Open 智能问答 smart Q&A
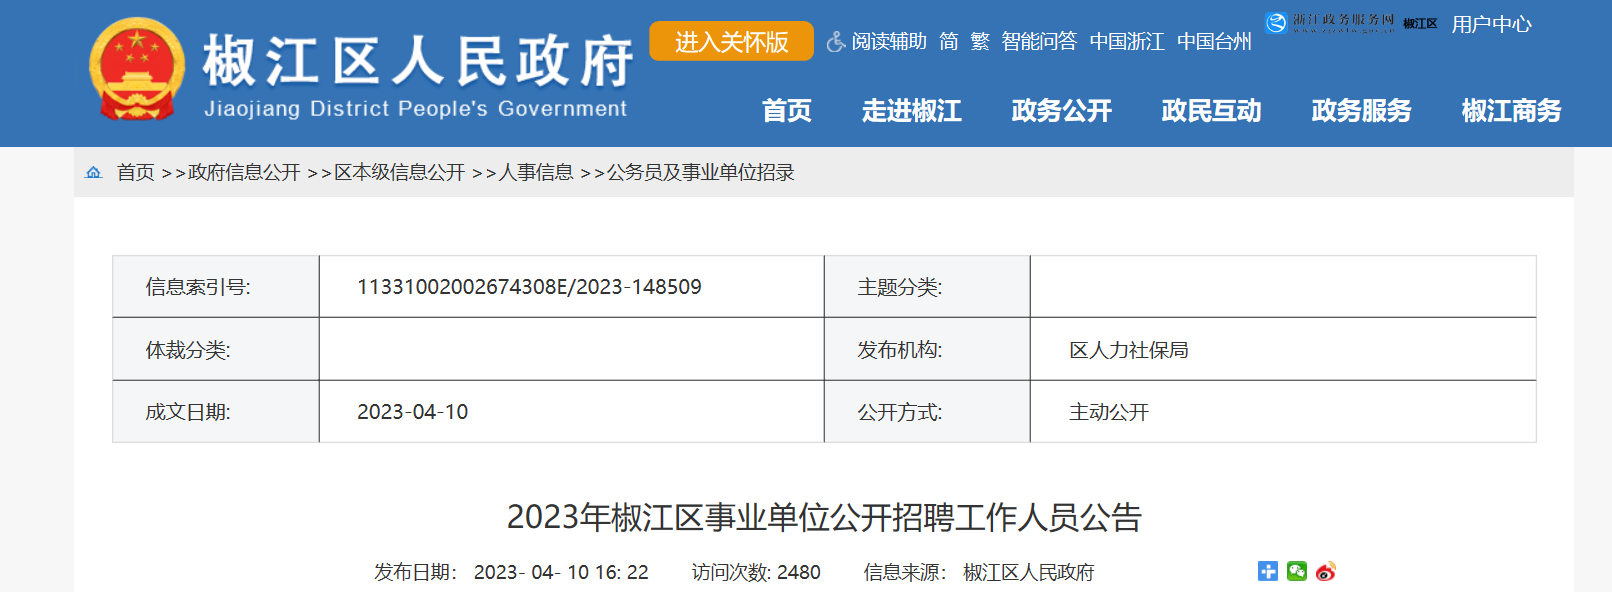This screenshot has height=592, width=1612. coord(1039,41)
